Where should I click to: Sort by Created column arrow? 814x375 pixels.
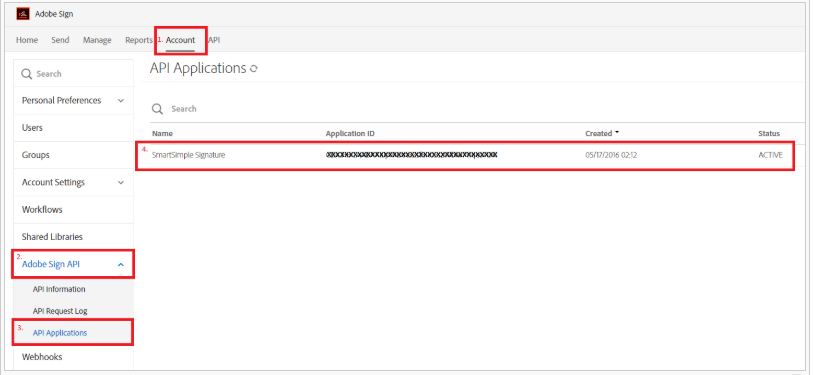click(617, 132)
